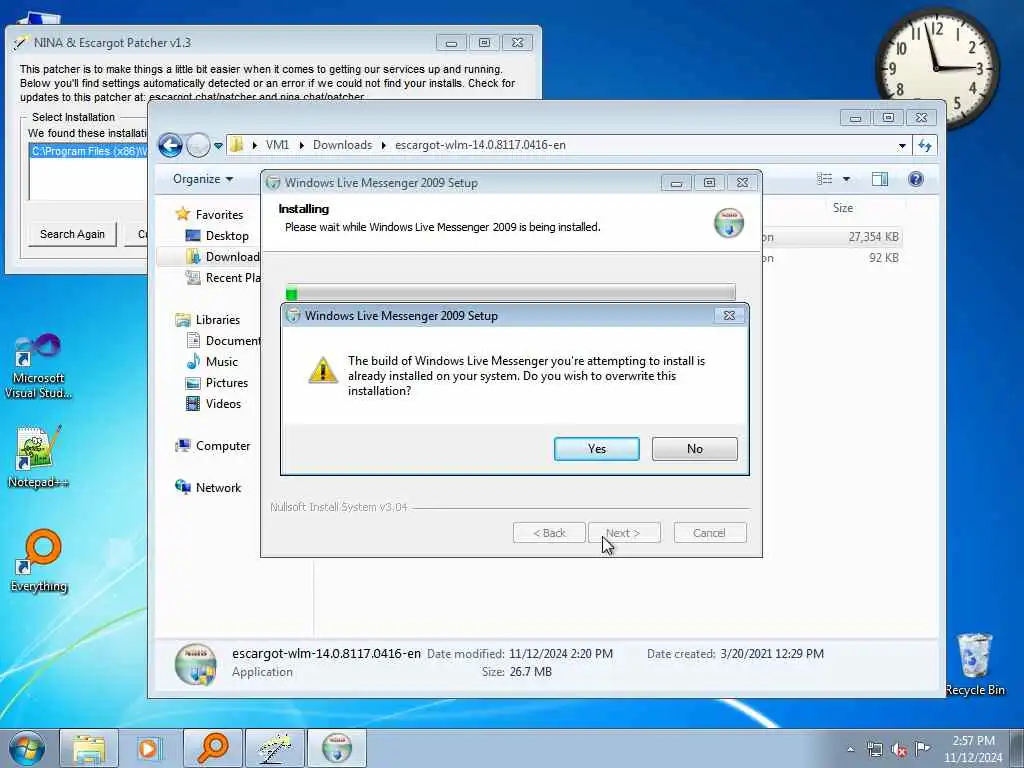The width and height of the screenshot is (1024, 768).
Task: Close the overwrite confirmation dialog
Action: click(729, 315)
